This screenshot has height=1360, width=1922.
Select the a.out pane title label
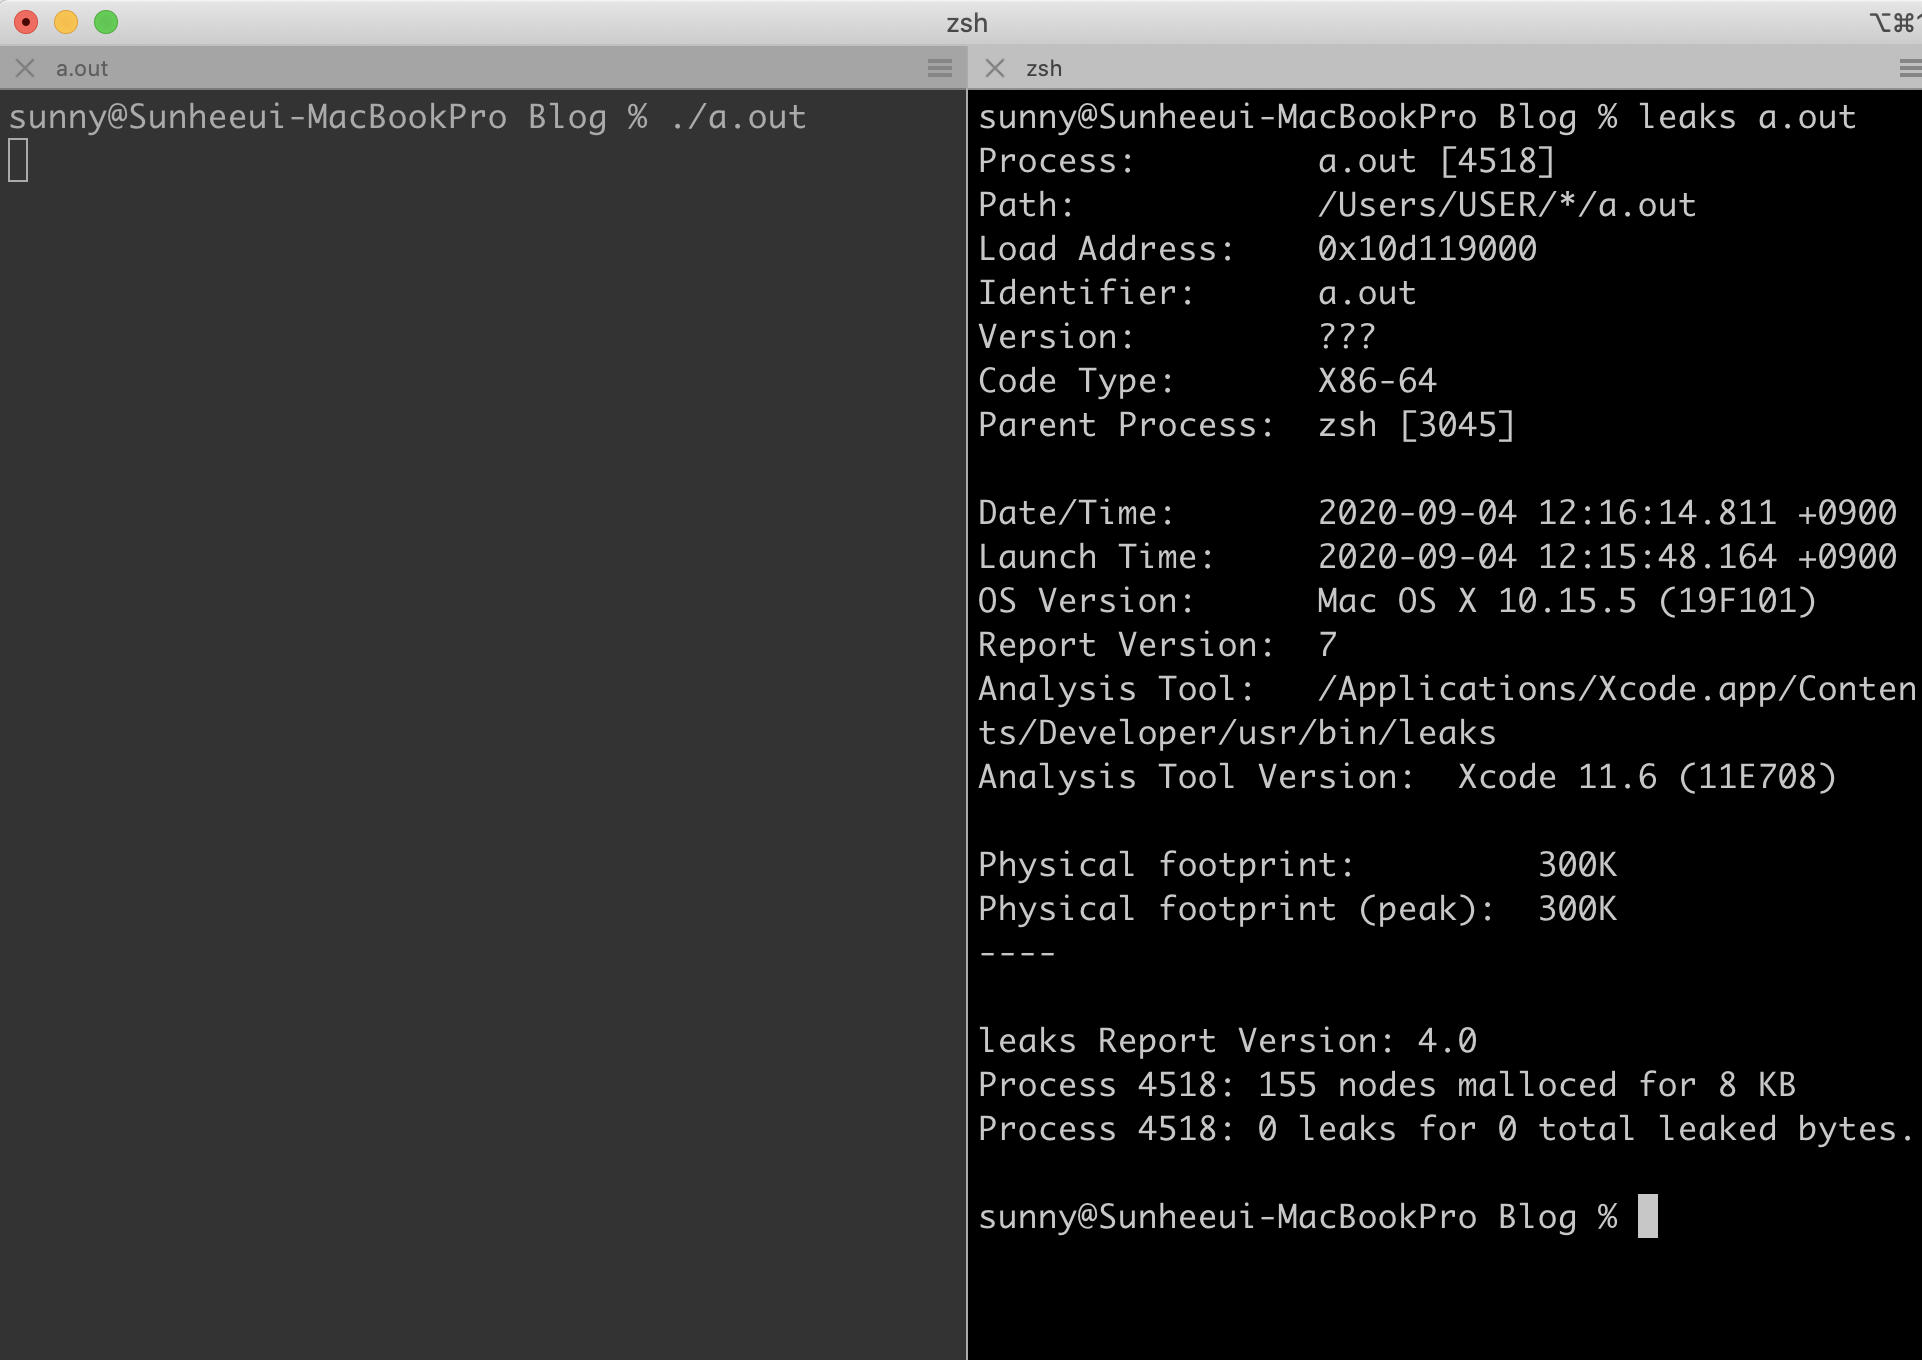point(82,69)
